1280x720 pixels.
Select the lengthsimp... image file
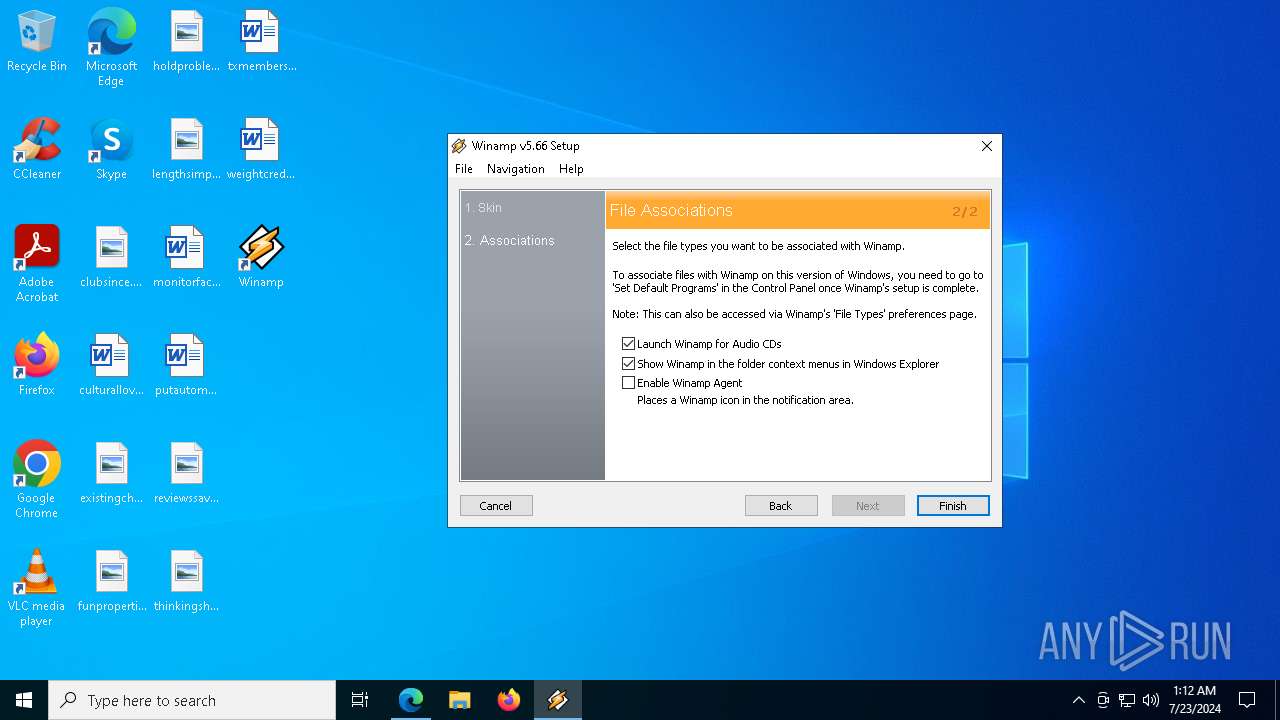(186, 150)
